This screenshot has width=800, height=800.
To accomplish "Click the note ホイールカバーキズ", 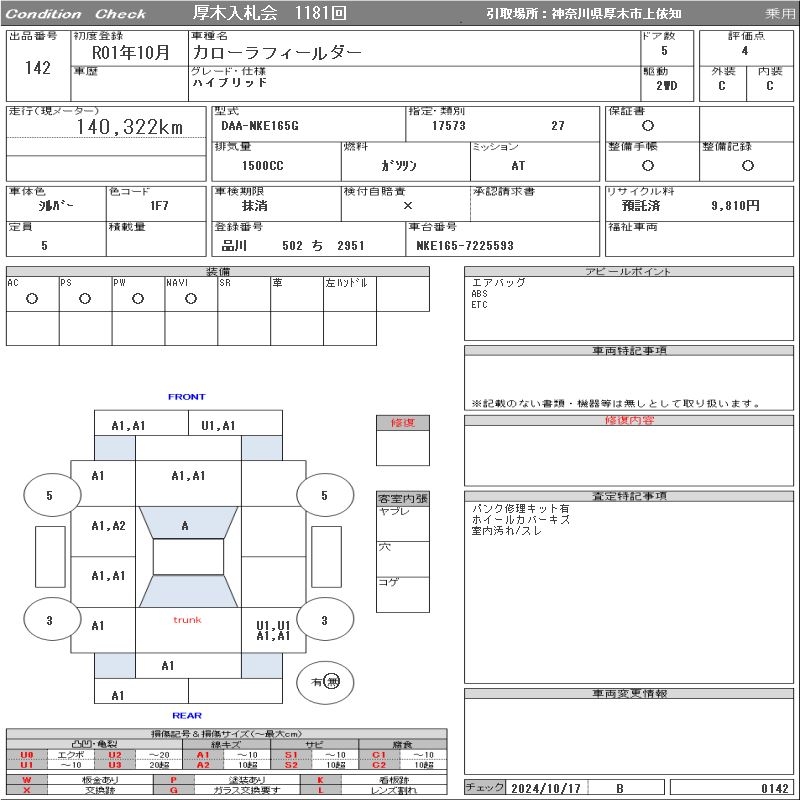I will (x=520, y=520).
